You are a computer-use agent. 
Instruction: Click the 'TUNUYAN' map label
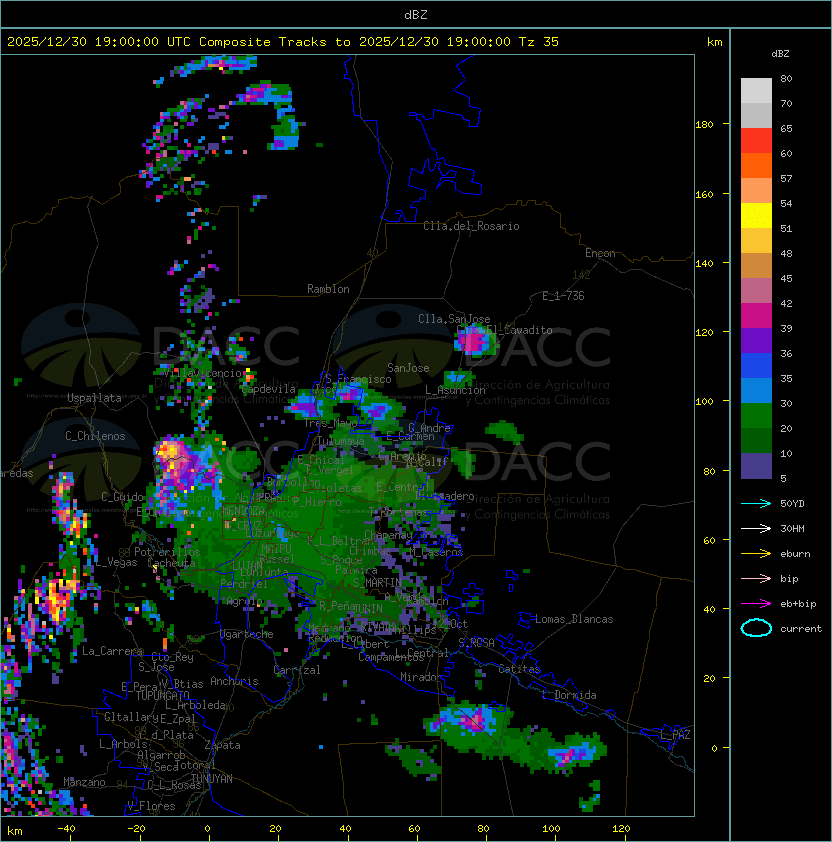(x=212, y=779)
